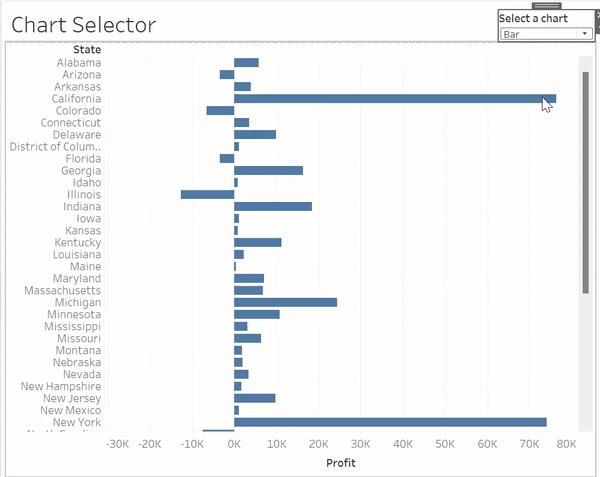
Task: Select the New York profit bar
Action: coord(390,422)
